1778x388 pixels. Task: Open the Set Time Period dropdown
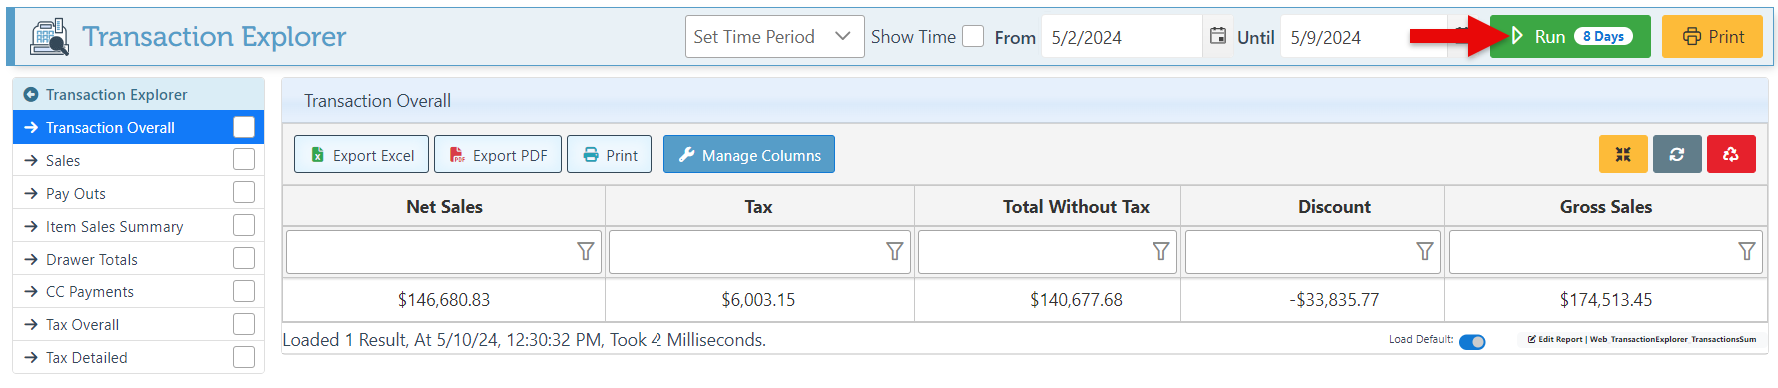(x=775, y=37)
